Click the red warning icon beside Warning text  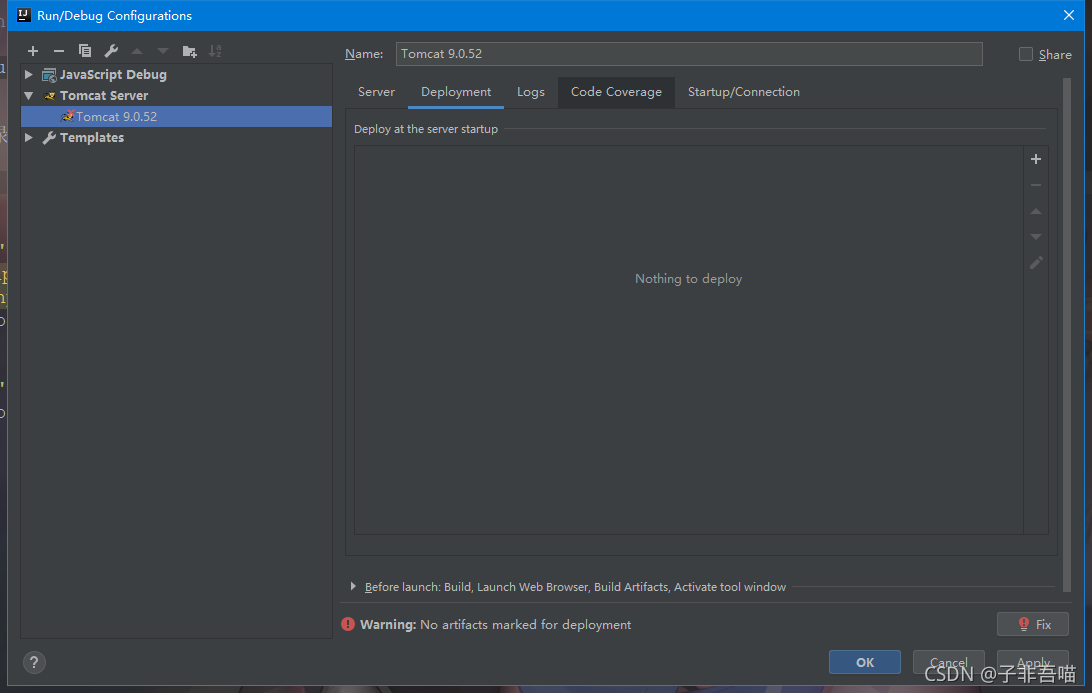coord(348,624)
